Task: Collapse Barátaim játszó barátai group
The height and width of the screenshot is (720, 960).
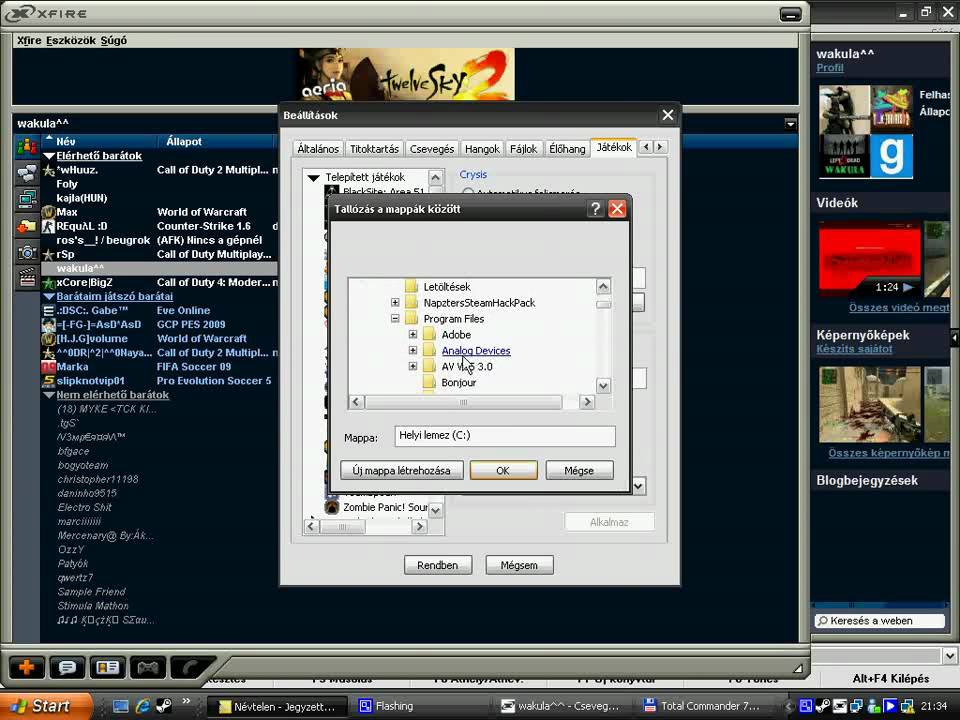Action: [50, 296]
